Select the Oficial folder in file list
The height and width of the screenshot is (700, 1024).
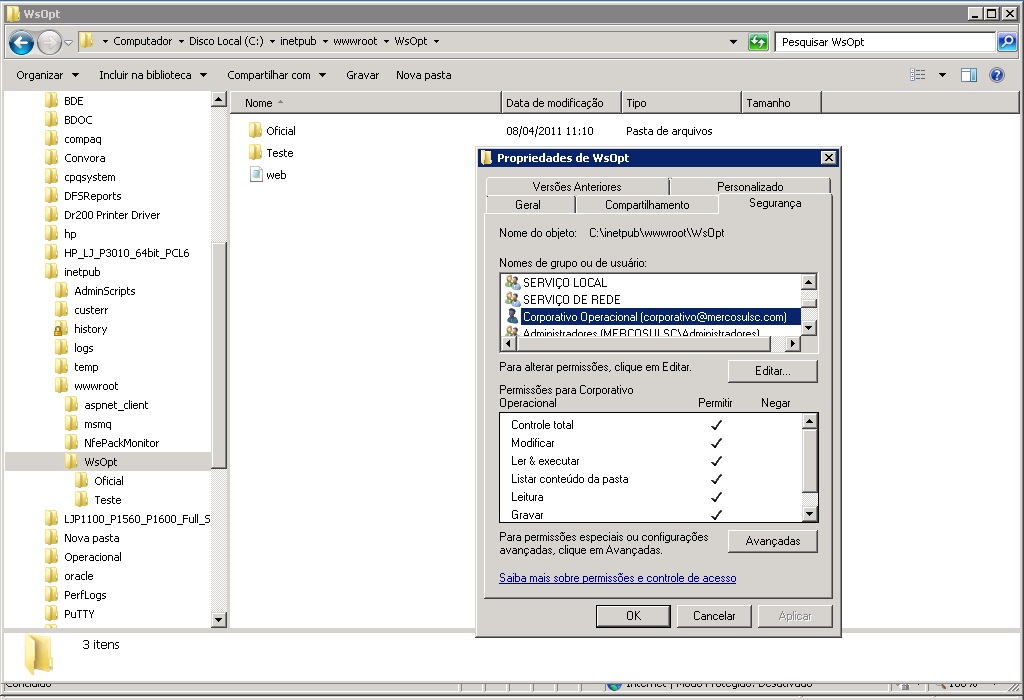click(280, 131)
